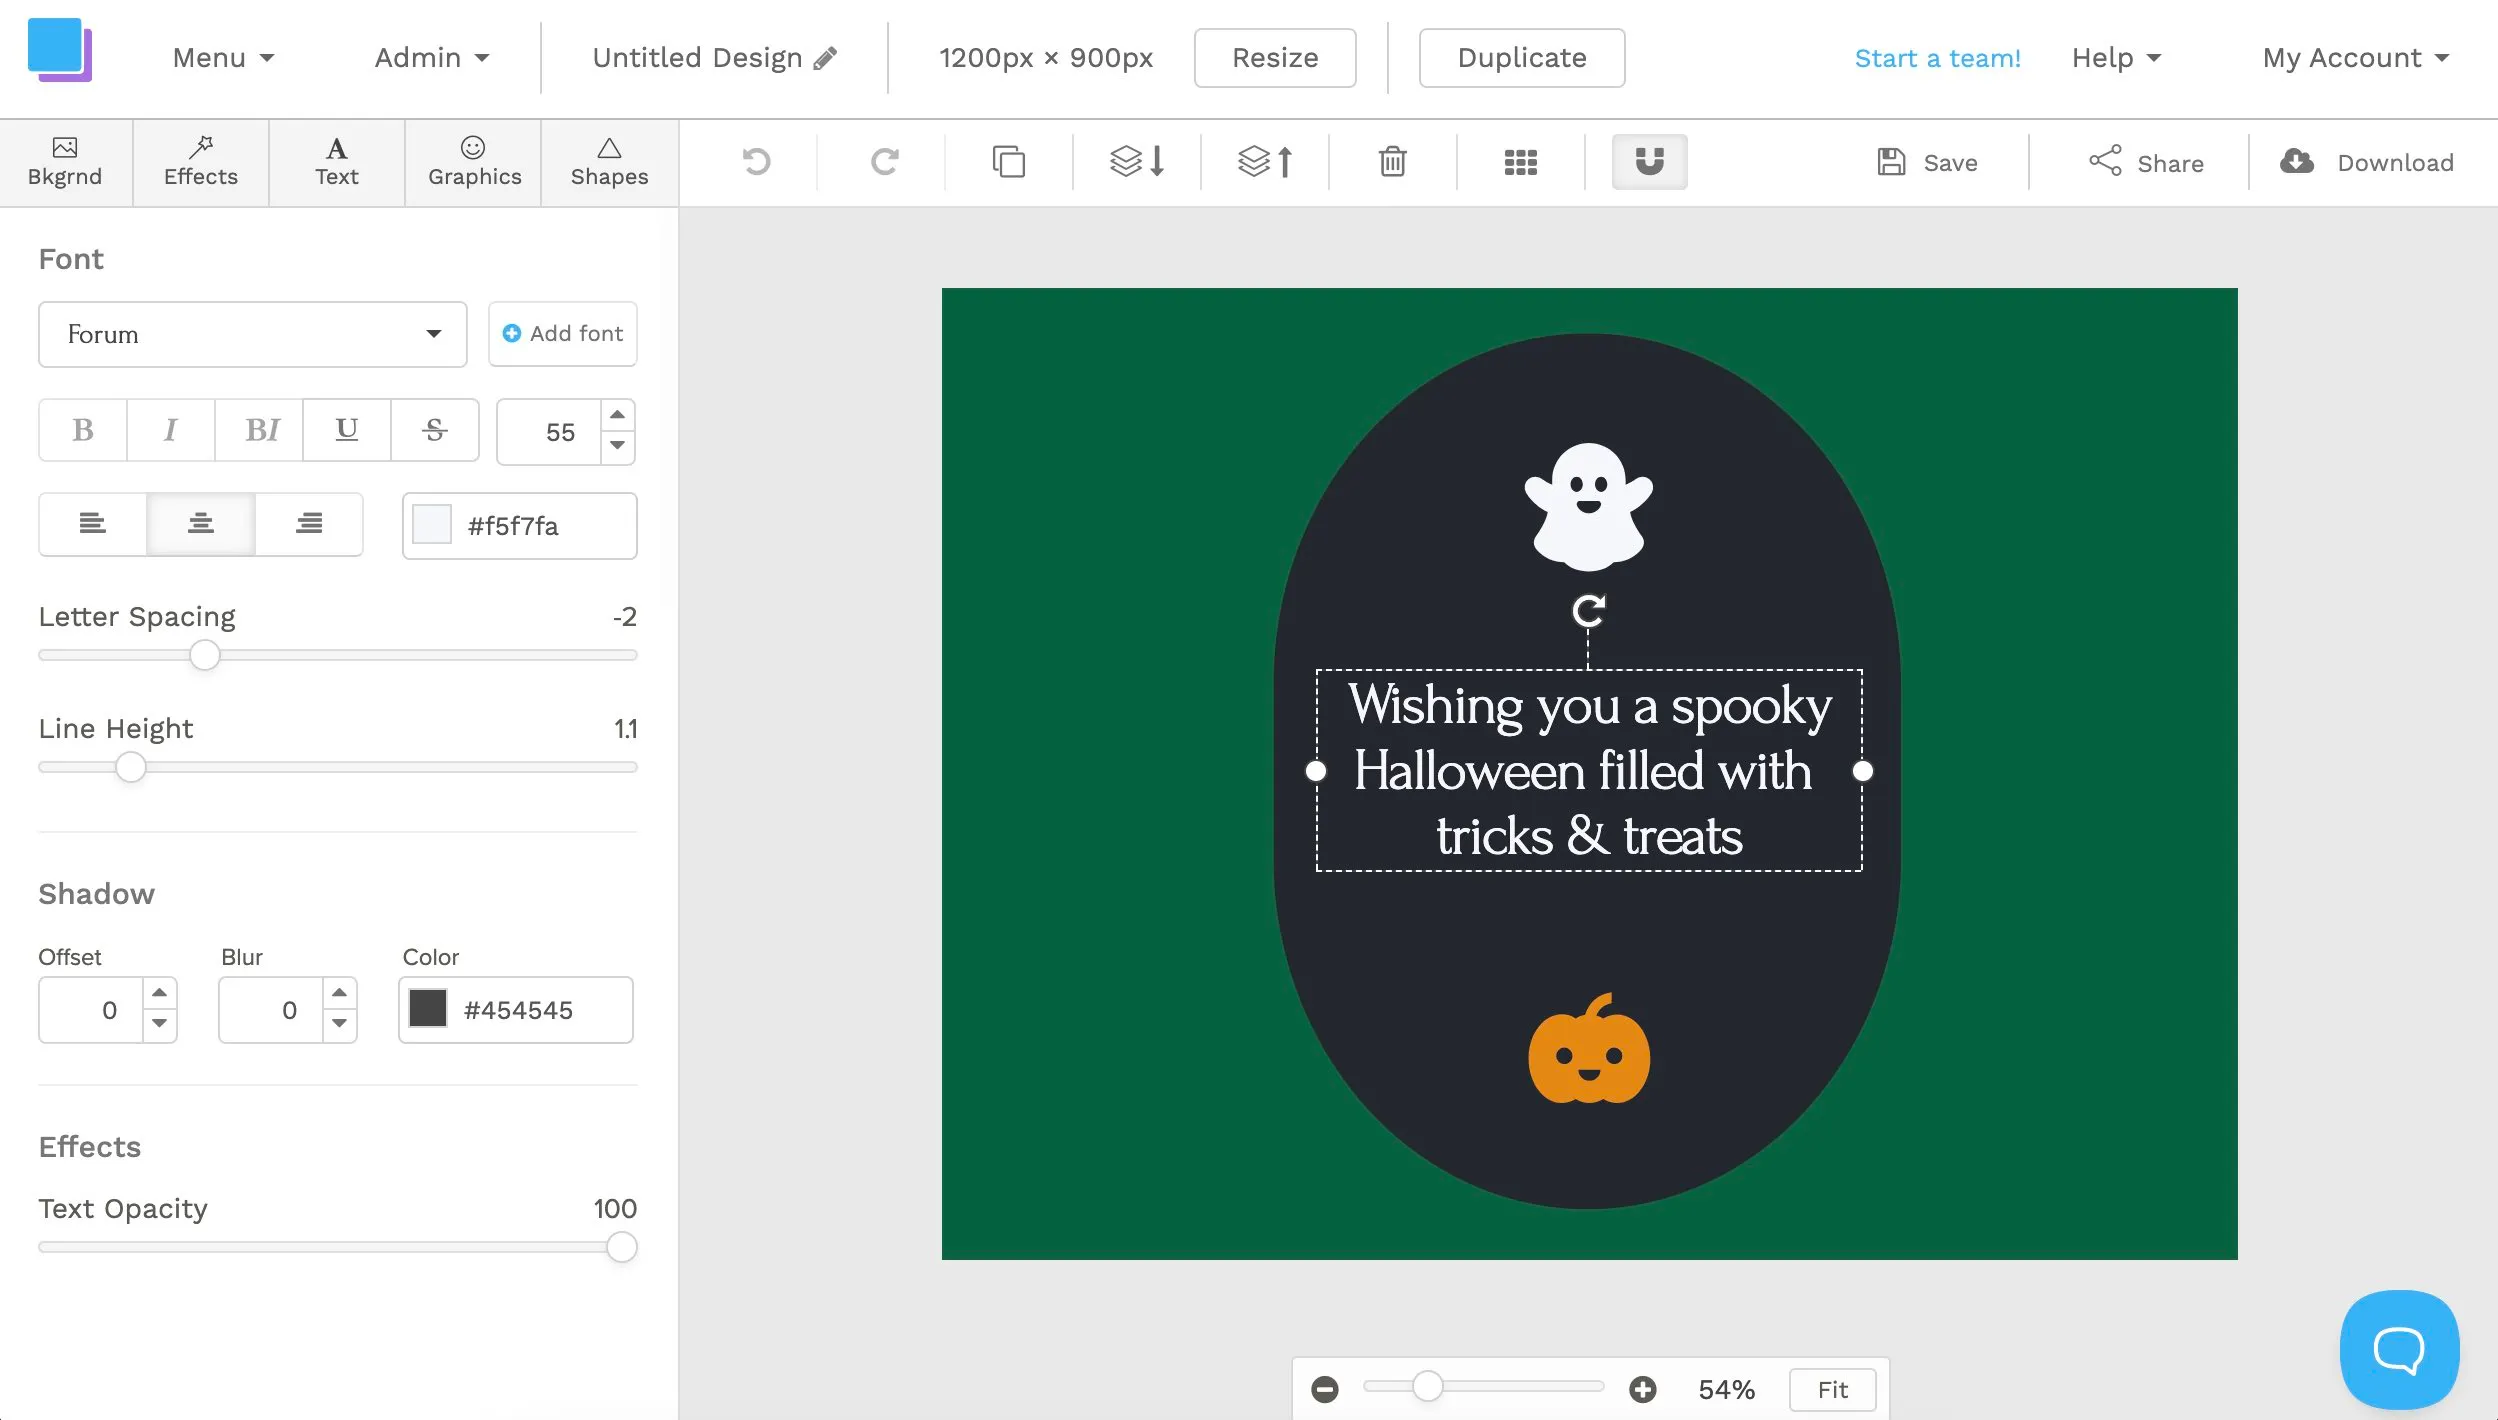
Task: Open the chat support bubble
Action: tap(2399, 1349)
